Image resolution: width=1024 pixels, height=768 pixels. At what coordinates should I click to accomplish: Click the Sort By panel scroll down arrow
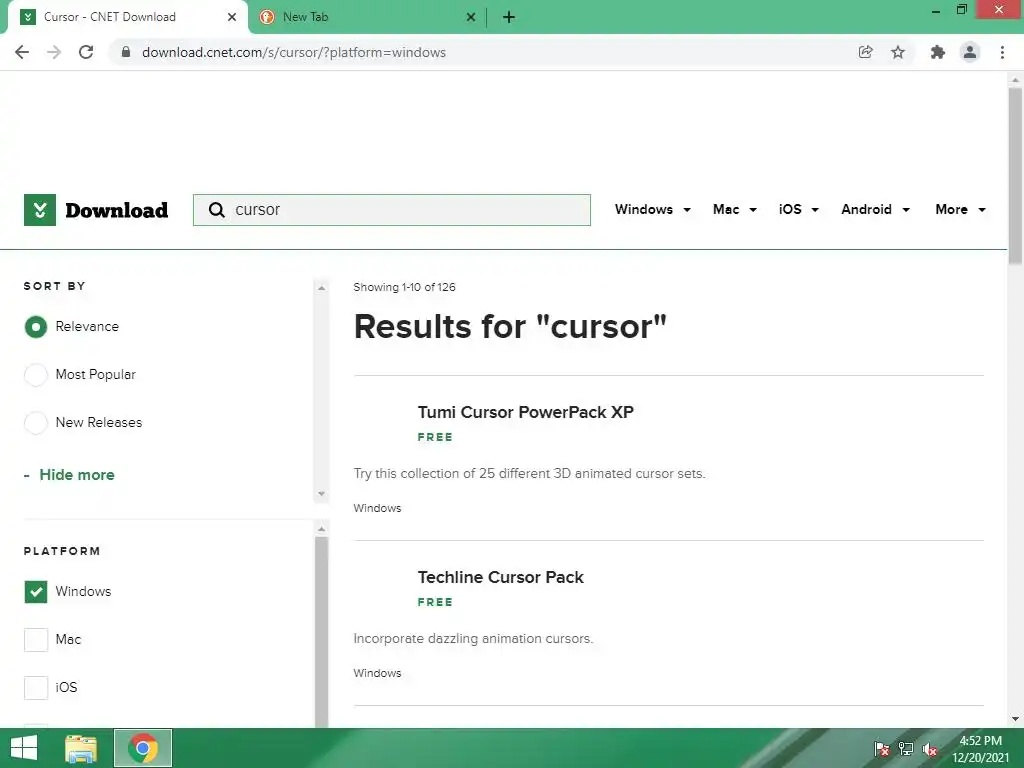321,494
